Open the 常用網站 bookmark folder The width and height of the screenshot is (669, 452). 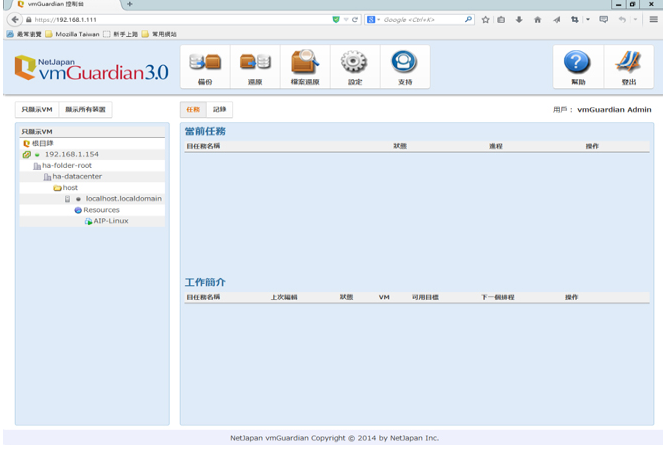(x=159, y=34)
